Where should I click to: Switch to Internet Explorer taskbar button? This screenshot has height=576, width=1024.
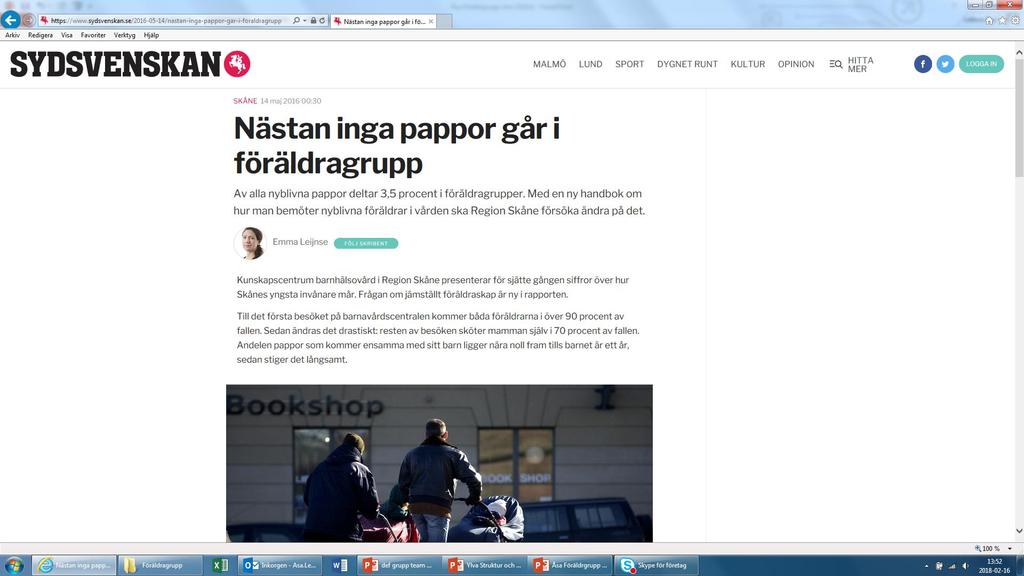75,566
